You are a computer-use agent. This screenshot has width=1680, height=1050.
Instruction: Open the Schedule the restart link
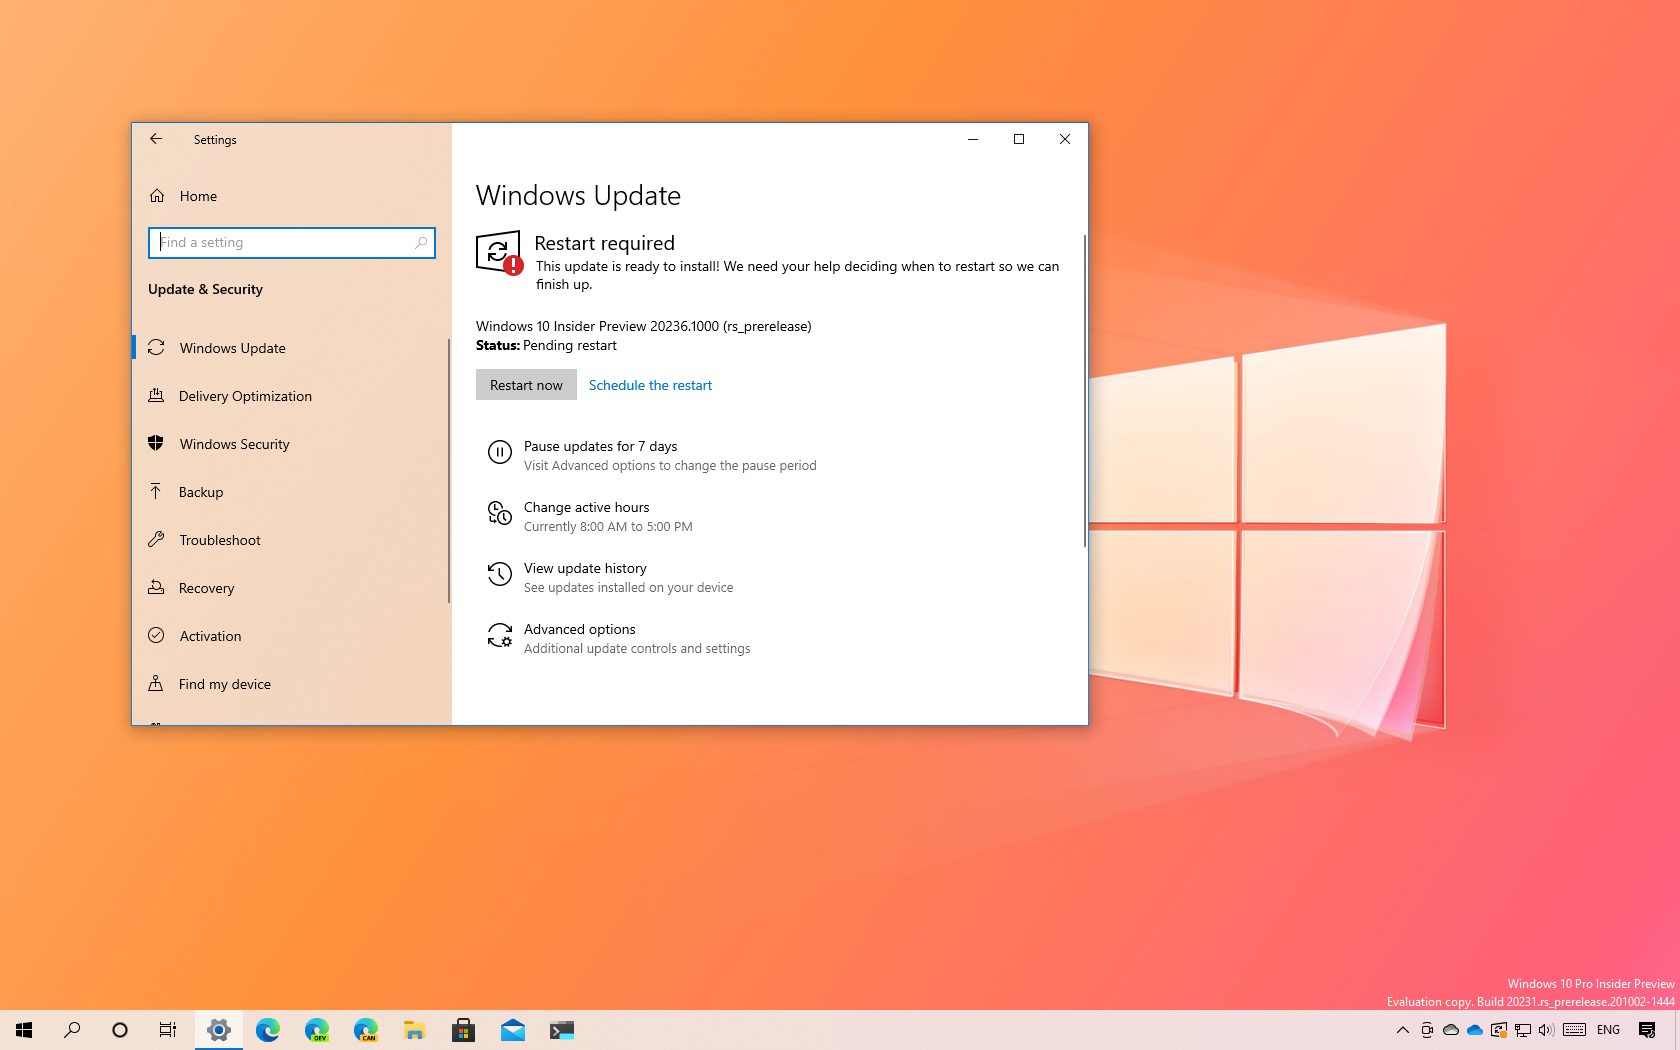tap(650, 385)
